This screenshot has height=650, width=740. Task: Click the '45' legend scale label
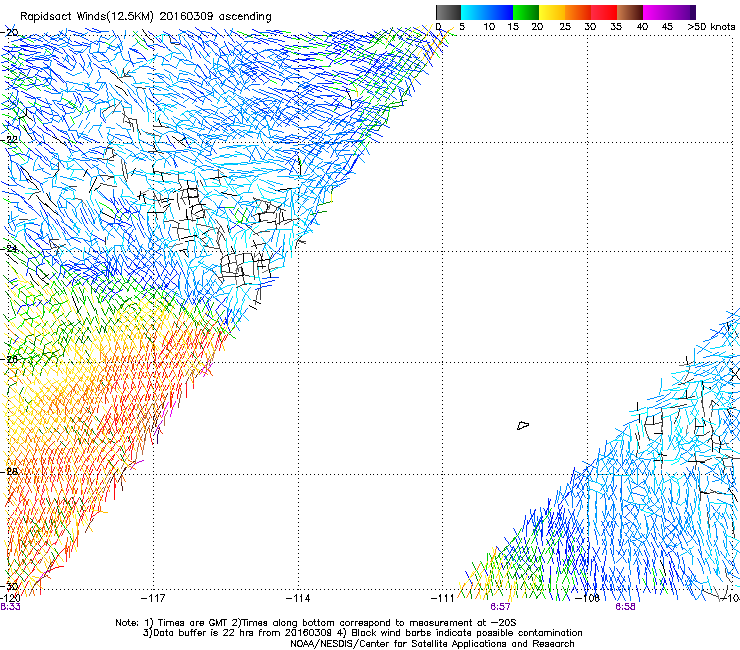pyautogui.click(x=667, y=26)
